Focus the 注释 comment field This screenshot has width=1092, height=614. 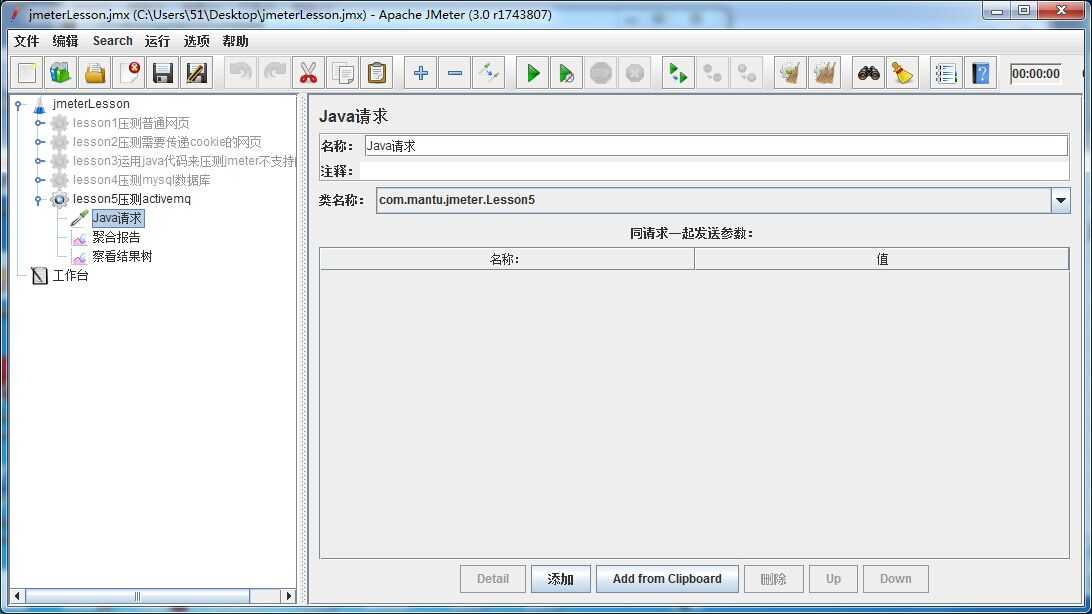click(x=714, y=171)
